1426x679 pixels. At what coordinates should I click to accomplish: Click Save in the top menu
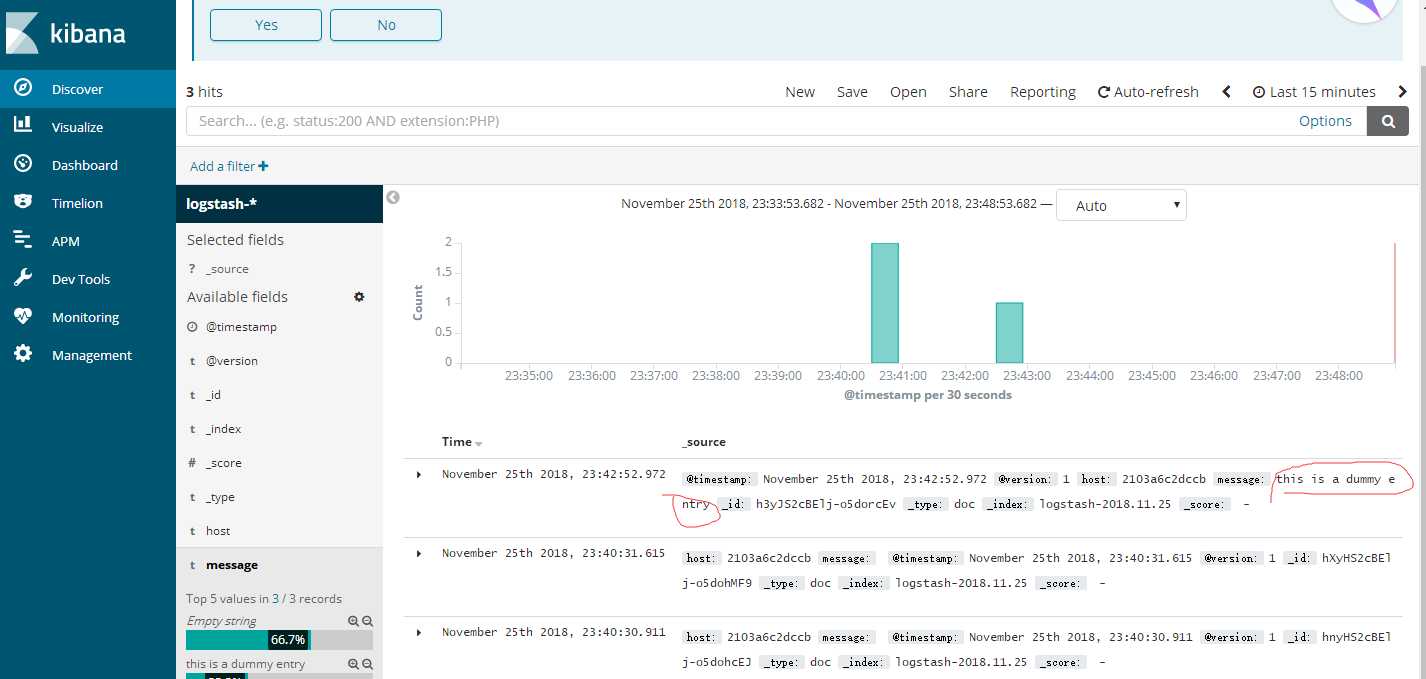click(852, 92)
